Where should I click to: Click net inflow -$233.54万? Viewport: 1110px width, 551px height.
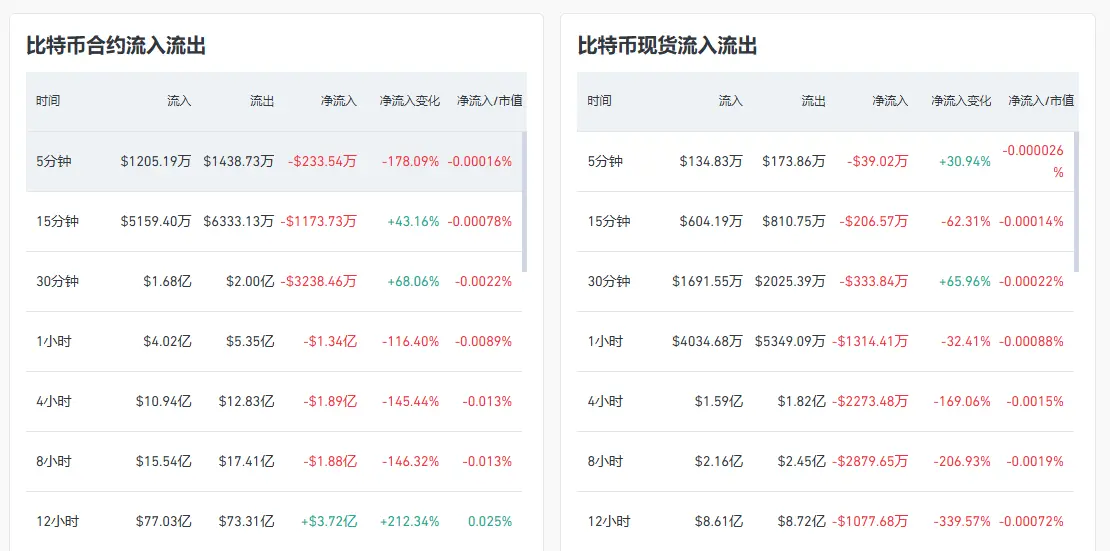[322, 161]
